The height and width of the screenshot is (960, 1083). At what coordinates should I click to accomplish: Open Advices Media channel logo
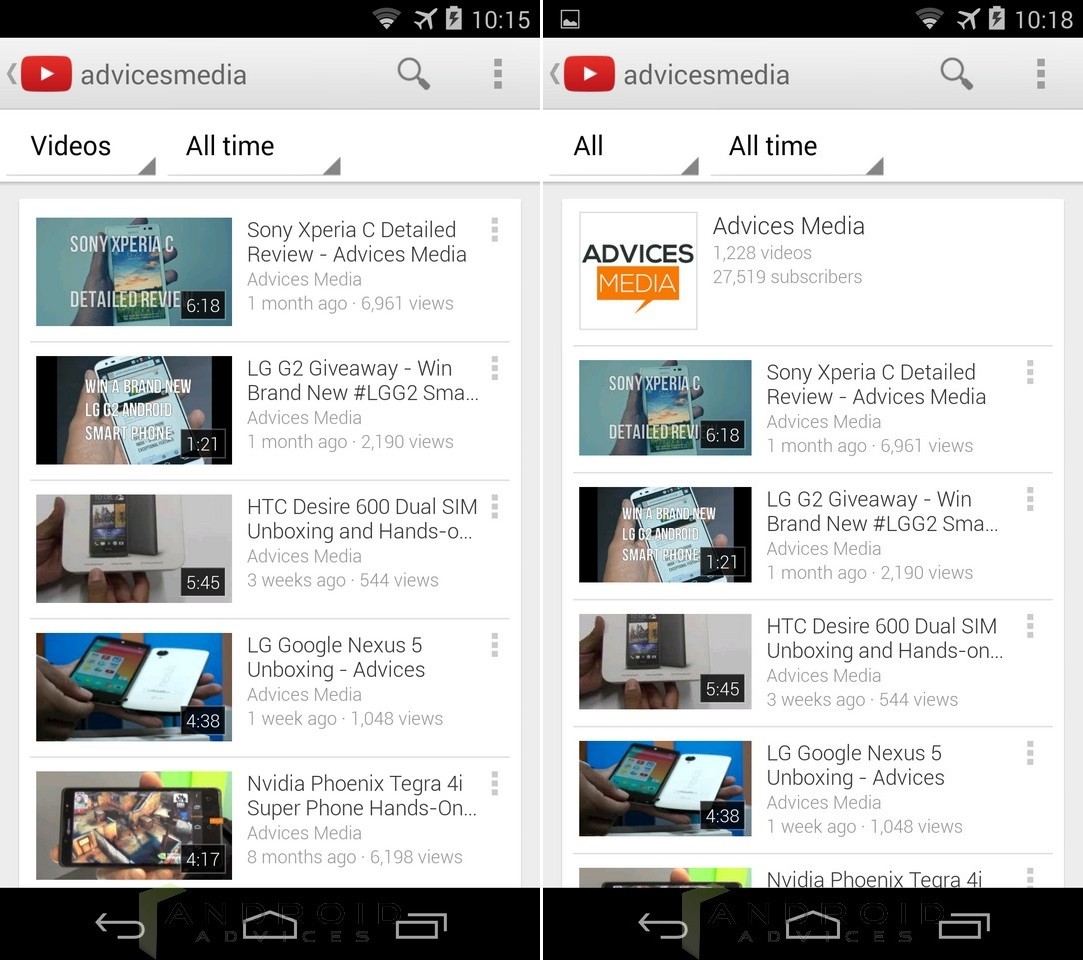(638, 271)
